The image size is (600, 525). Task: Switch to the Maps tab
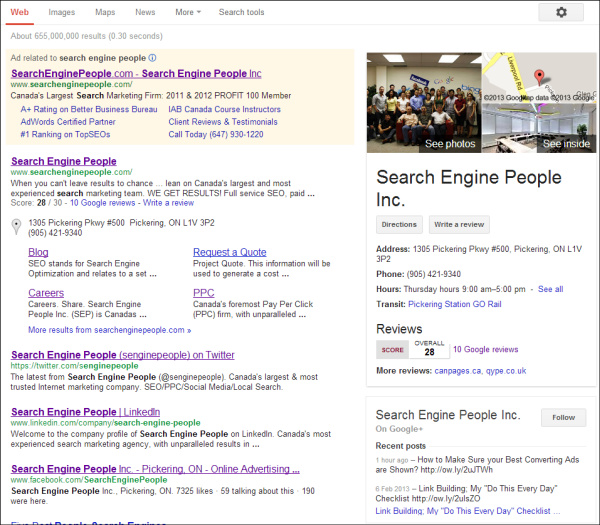tap(105, 12)
